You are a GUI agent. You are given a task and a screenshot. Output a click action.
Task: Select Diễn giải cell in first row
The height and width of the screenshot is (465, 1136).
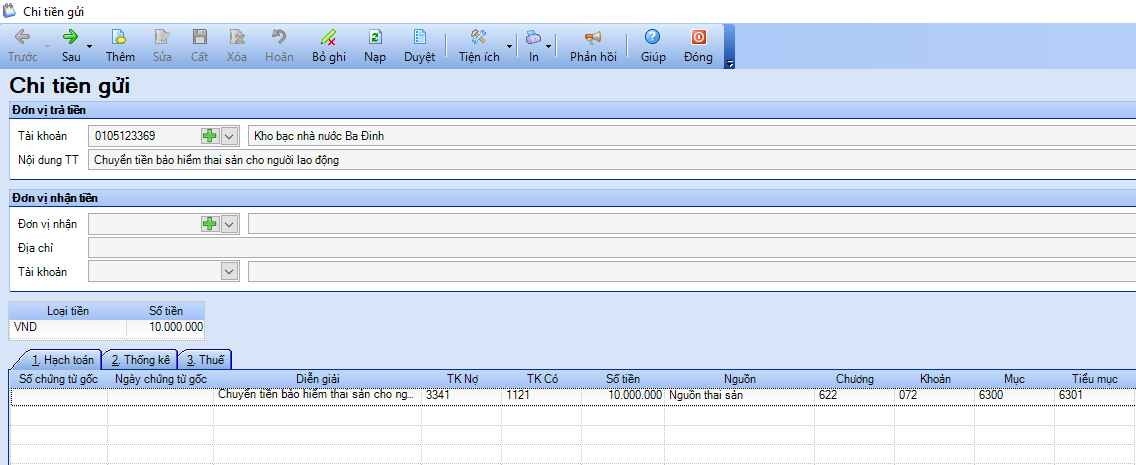(x=317, y=395)
